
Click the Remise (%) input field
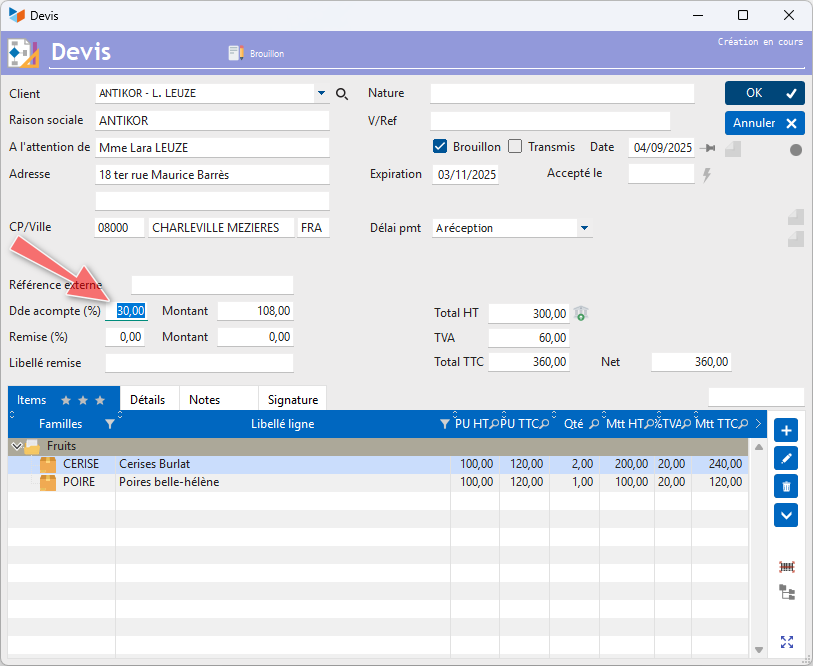[x=125, y=337]
